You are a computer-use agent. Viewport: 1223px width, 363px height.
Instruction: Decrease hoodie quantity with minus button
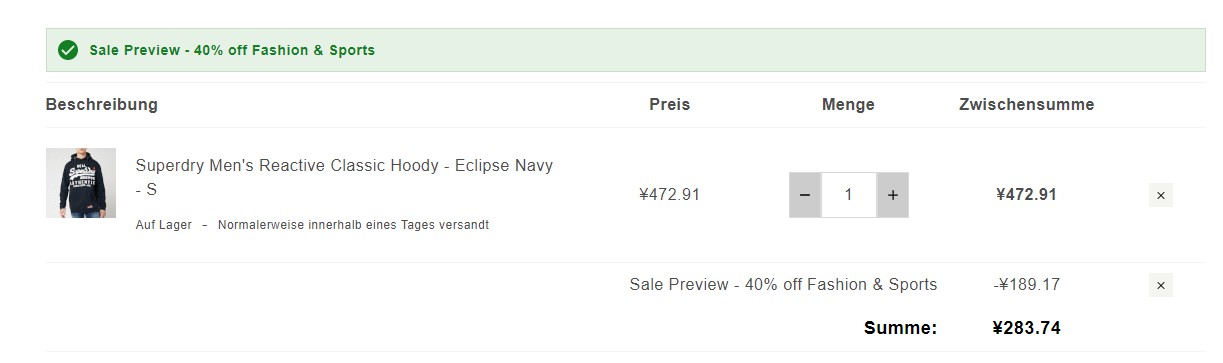(x=805, y=195)
